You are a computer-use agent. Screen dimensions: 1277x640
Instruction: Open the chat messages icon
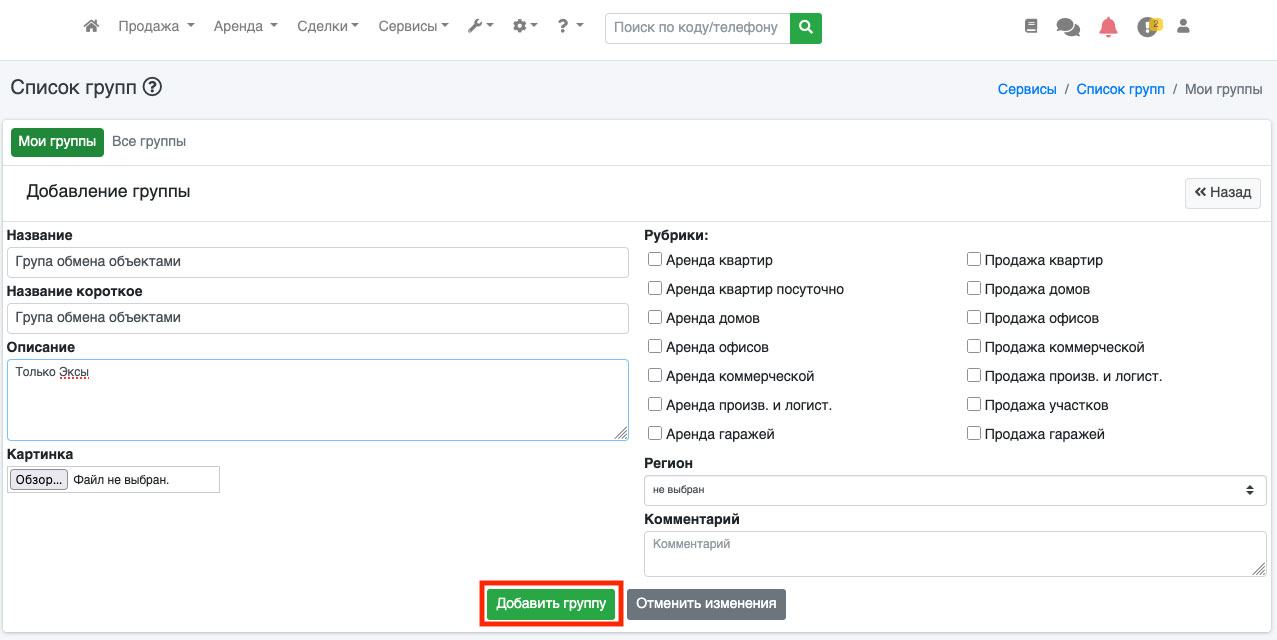(1068, 28)
